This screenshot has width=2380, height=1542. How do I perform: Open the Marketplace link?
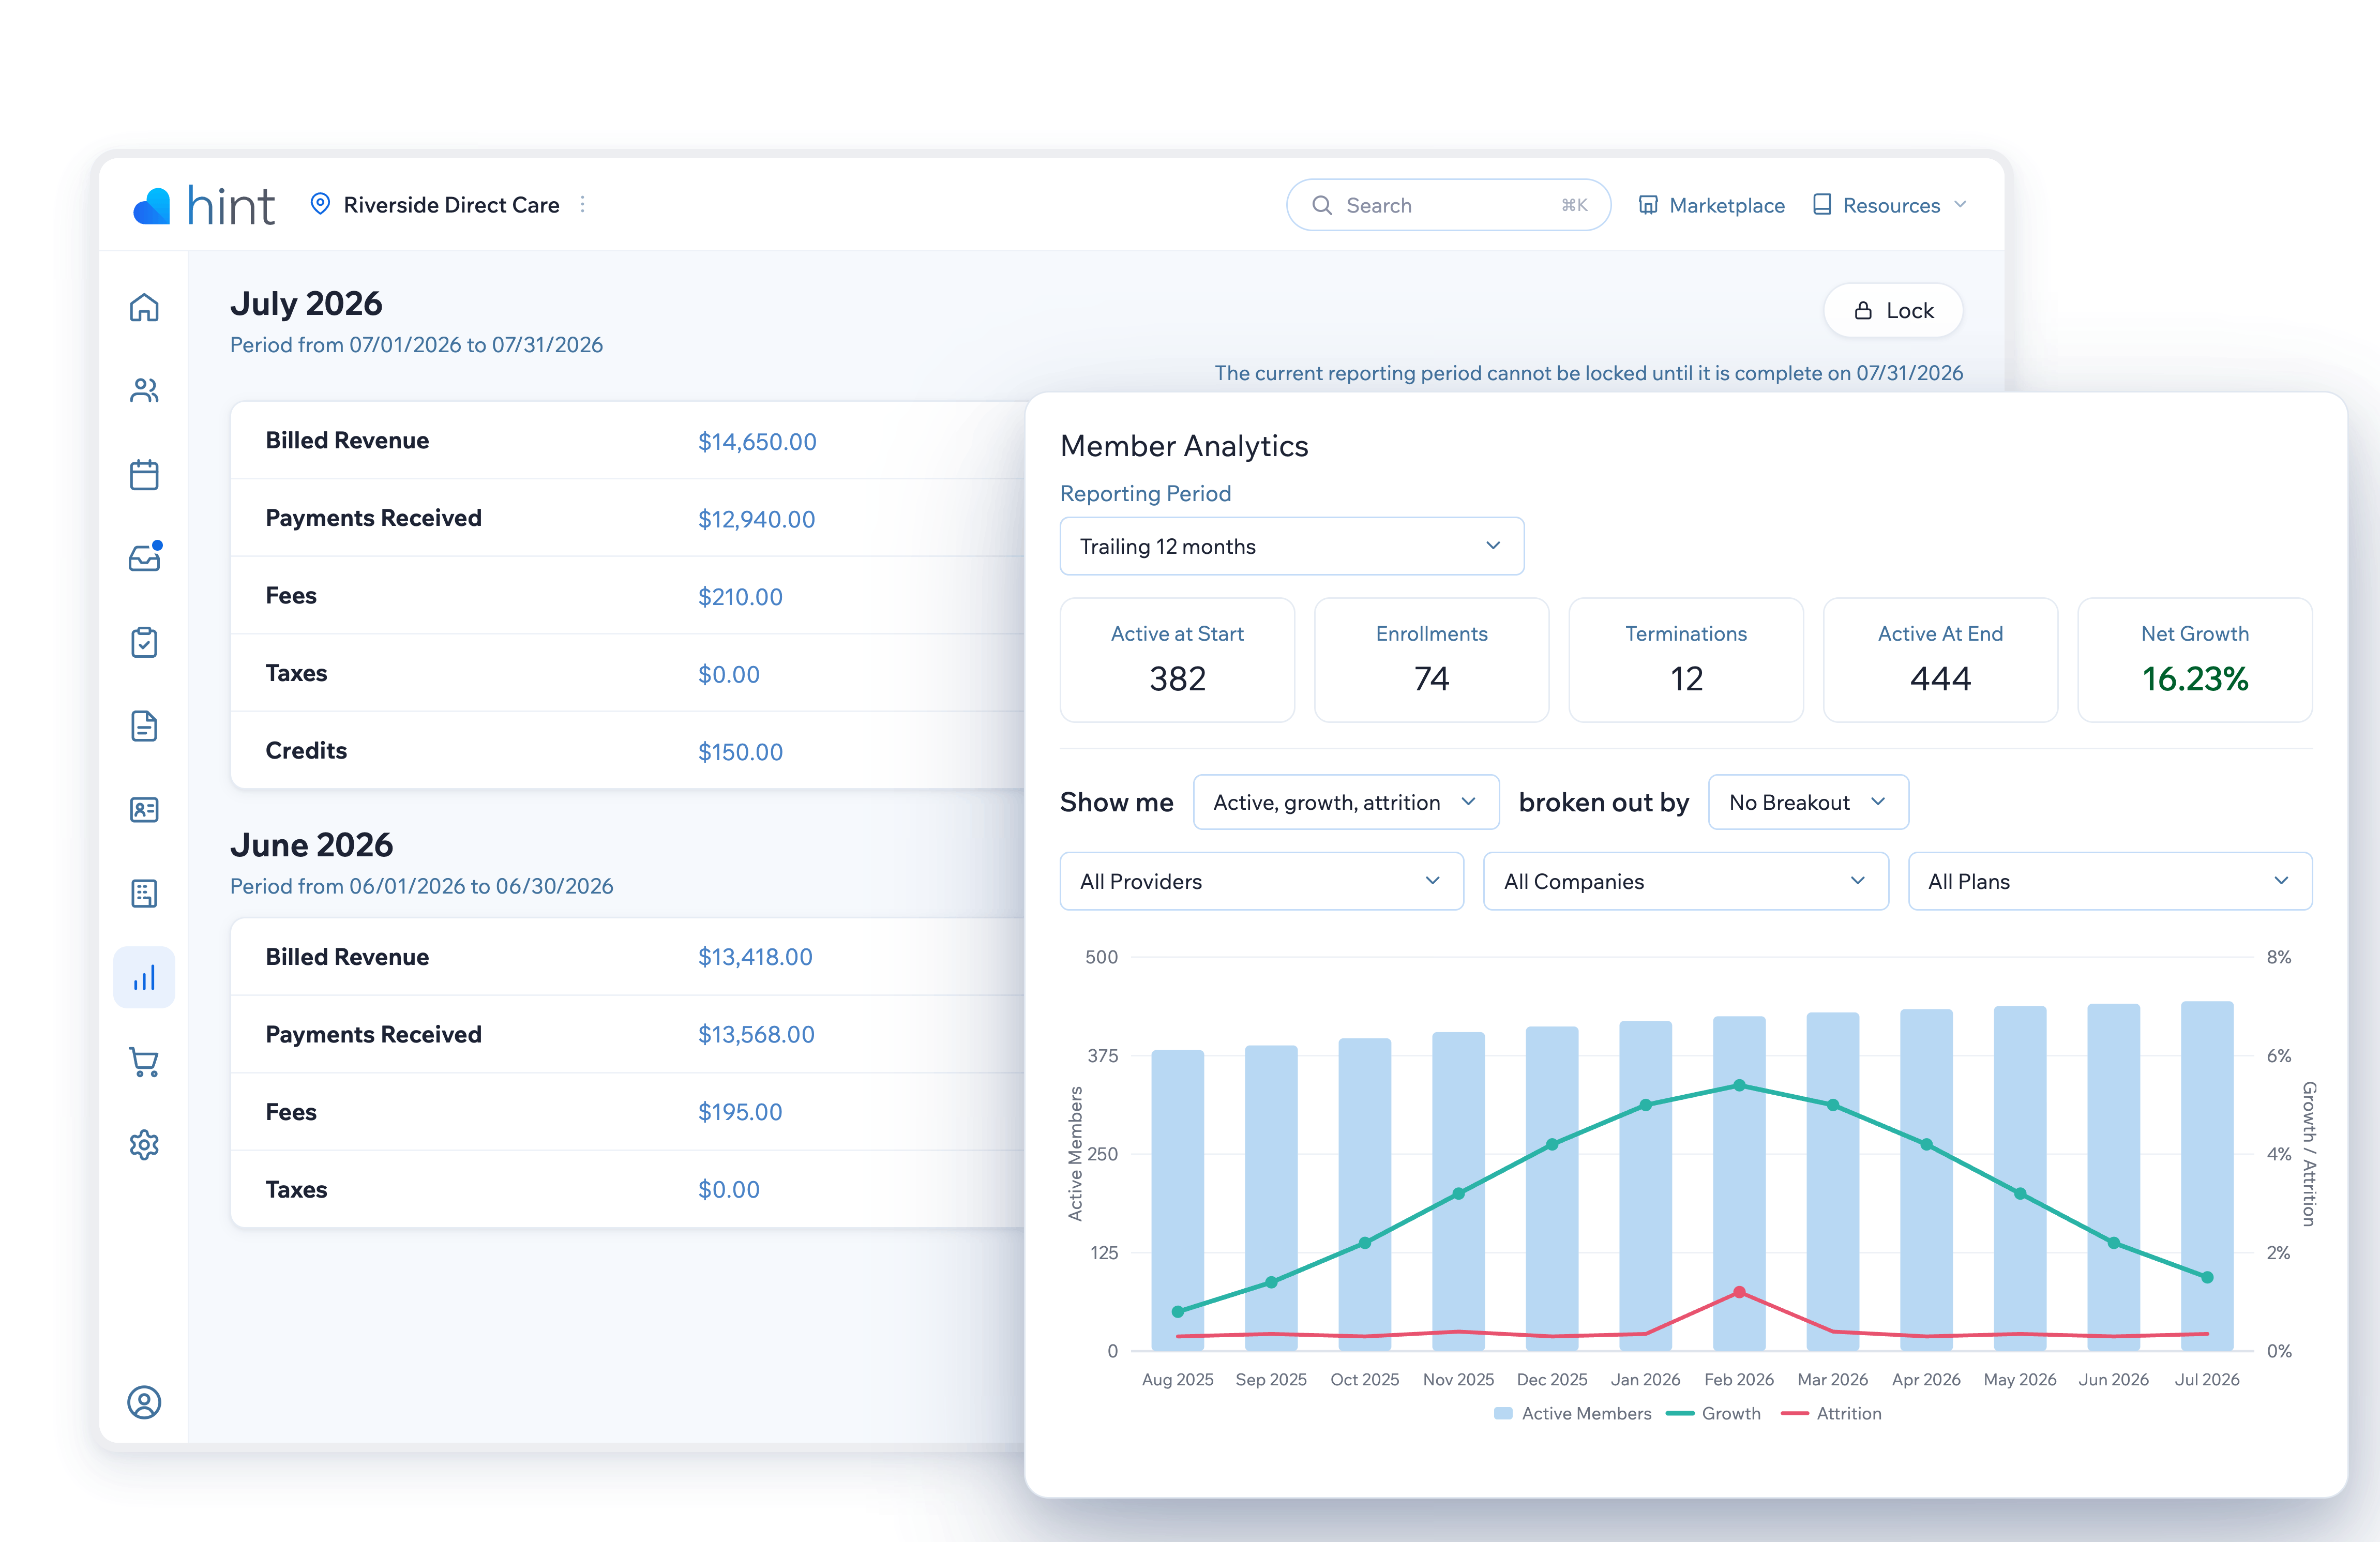(1711, 205)
